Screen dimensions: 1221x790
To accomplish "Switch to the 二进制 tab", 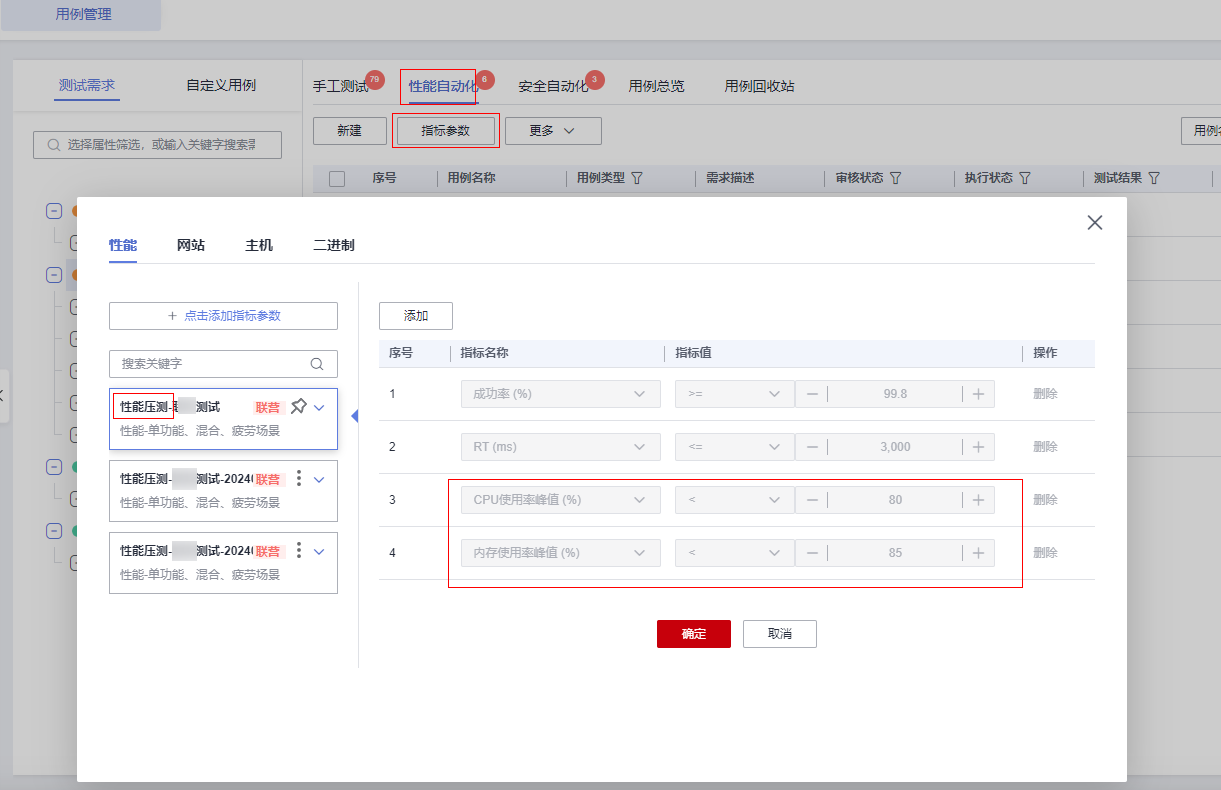I will point(333,245).
